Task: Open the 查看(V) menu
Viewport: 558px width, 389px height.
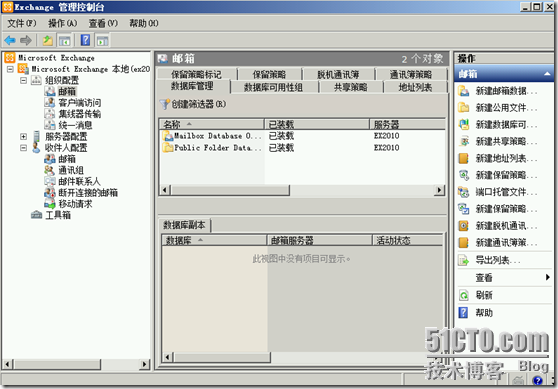Action: tap(103, 23)
